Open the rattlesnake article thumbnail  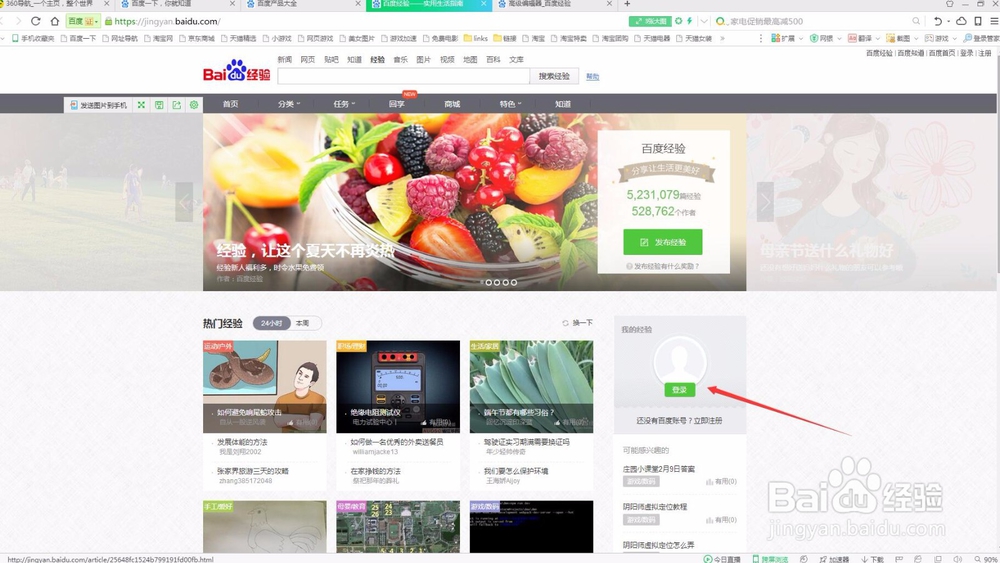coord(265,386)
